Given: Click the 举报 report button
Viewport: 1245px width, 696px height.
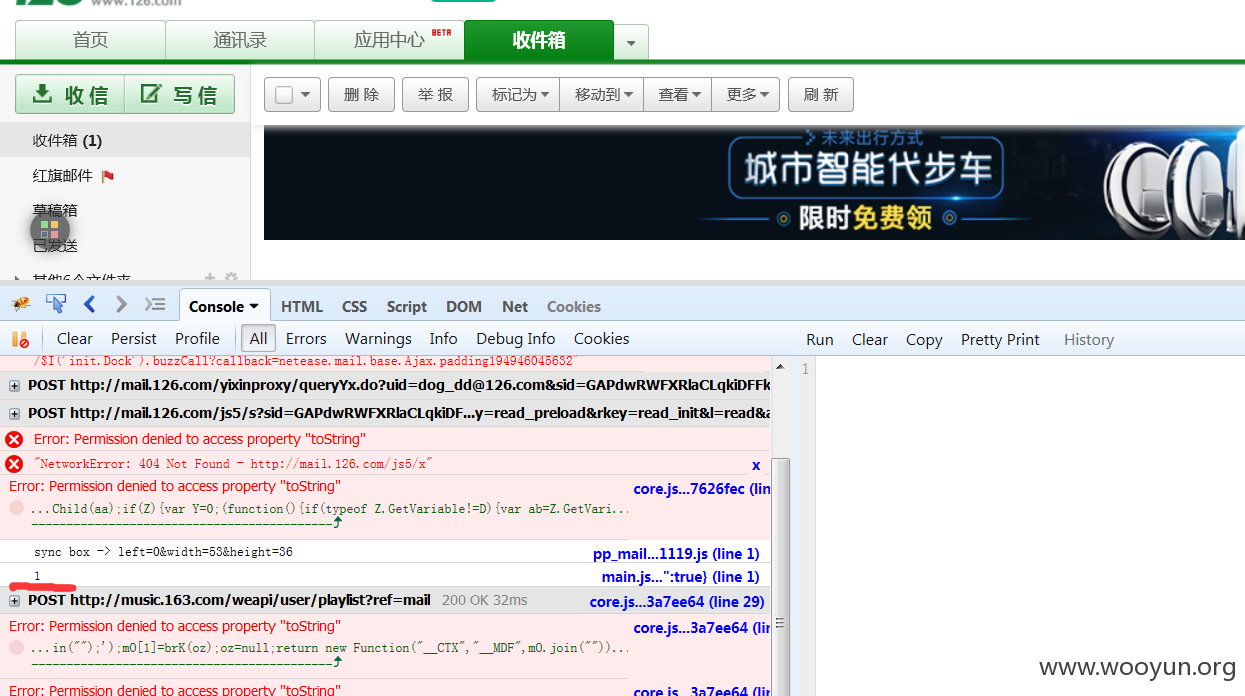Looking at the screenshot, I should (435, 95).
